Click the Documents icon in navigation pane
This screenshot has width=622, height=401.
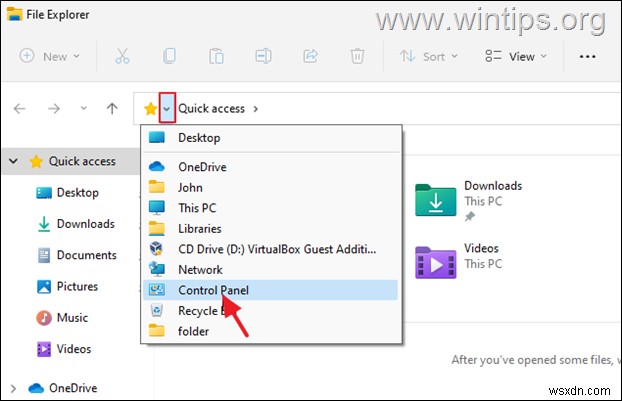(44, 255)
